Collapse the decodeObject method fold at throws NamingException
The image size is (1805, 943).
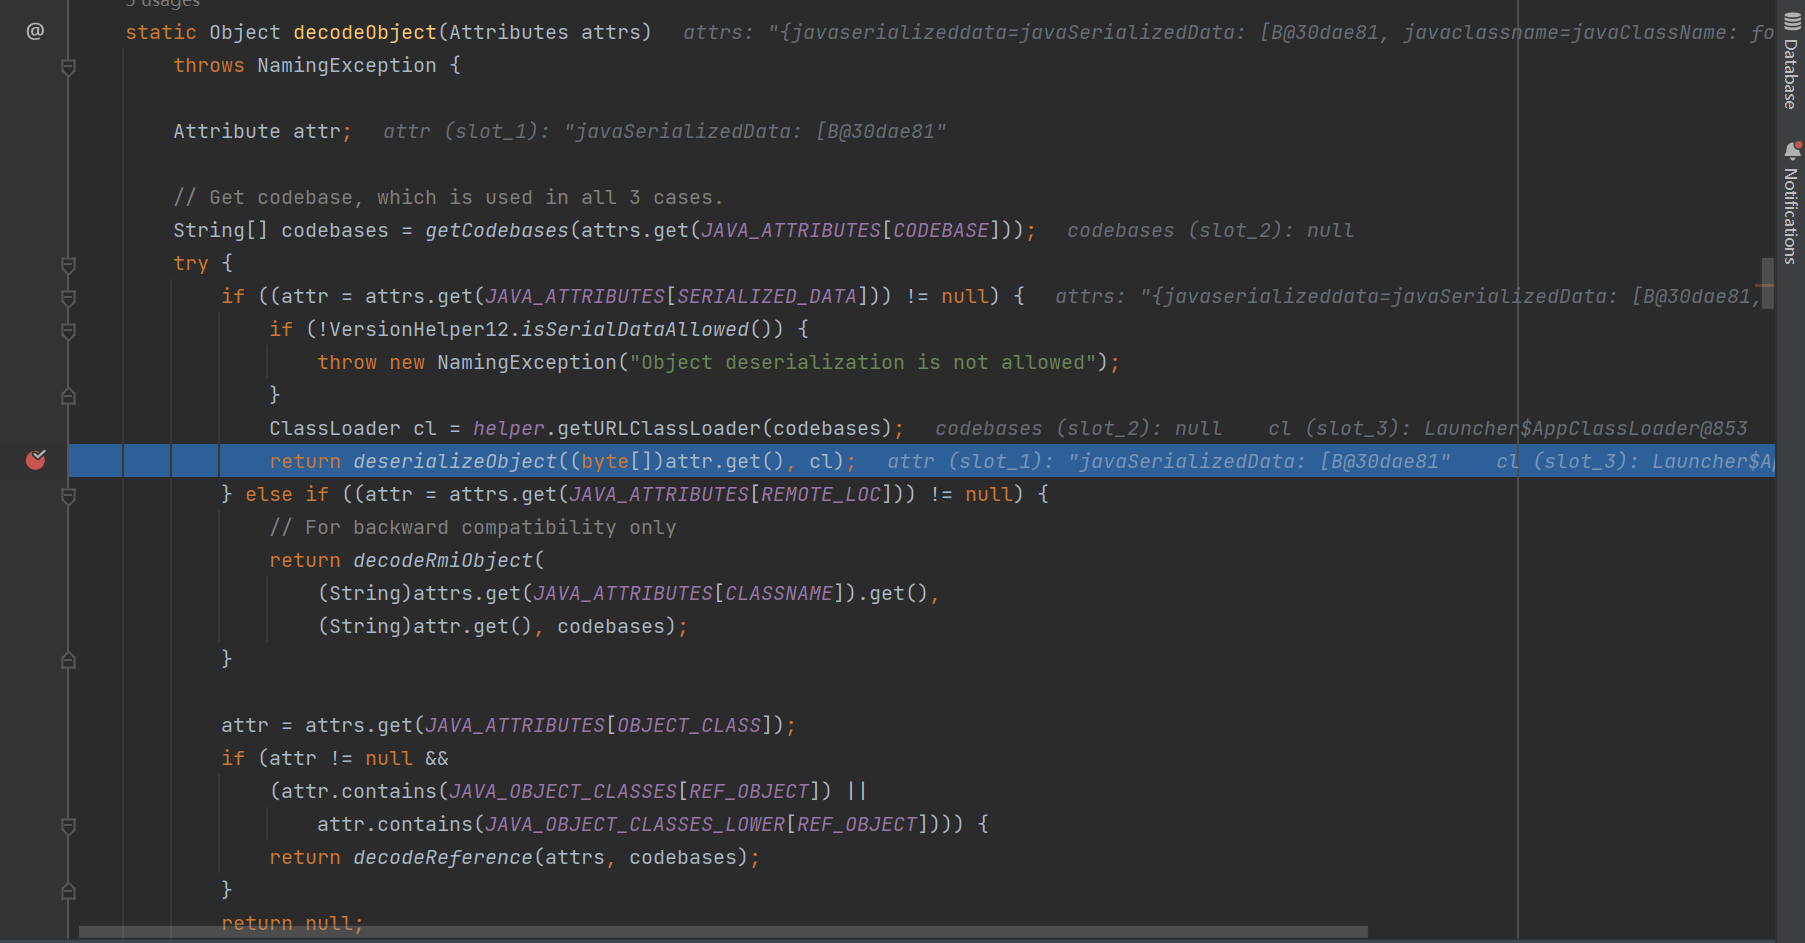[x=68, y=67]
